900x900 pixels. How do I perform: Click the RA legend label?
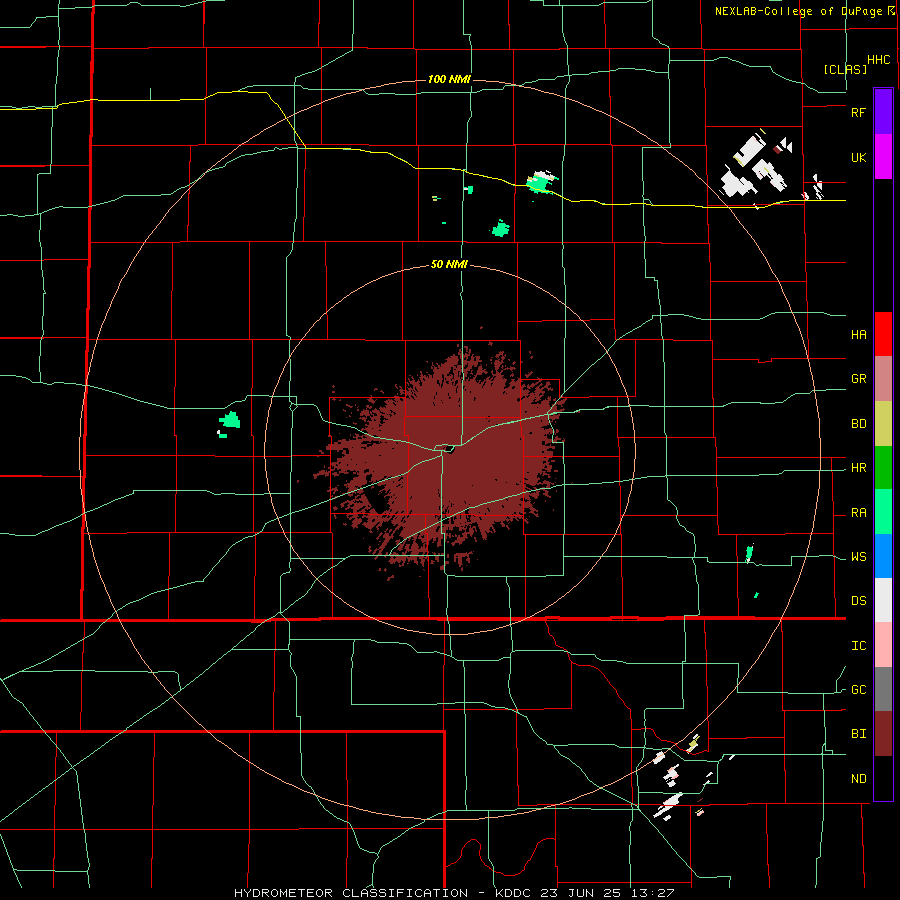858,513
